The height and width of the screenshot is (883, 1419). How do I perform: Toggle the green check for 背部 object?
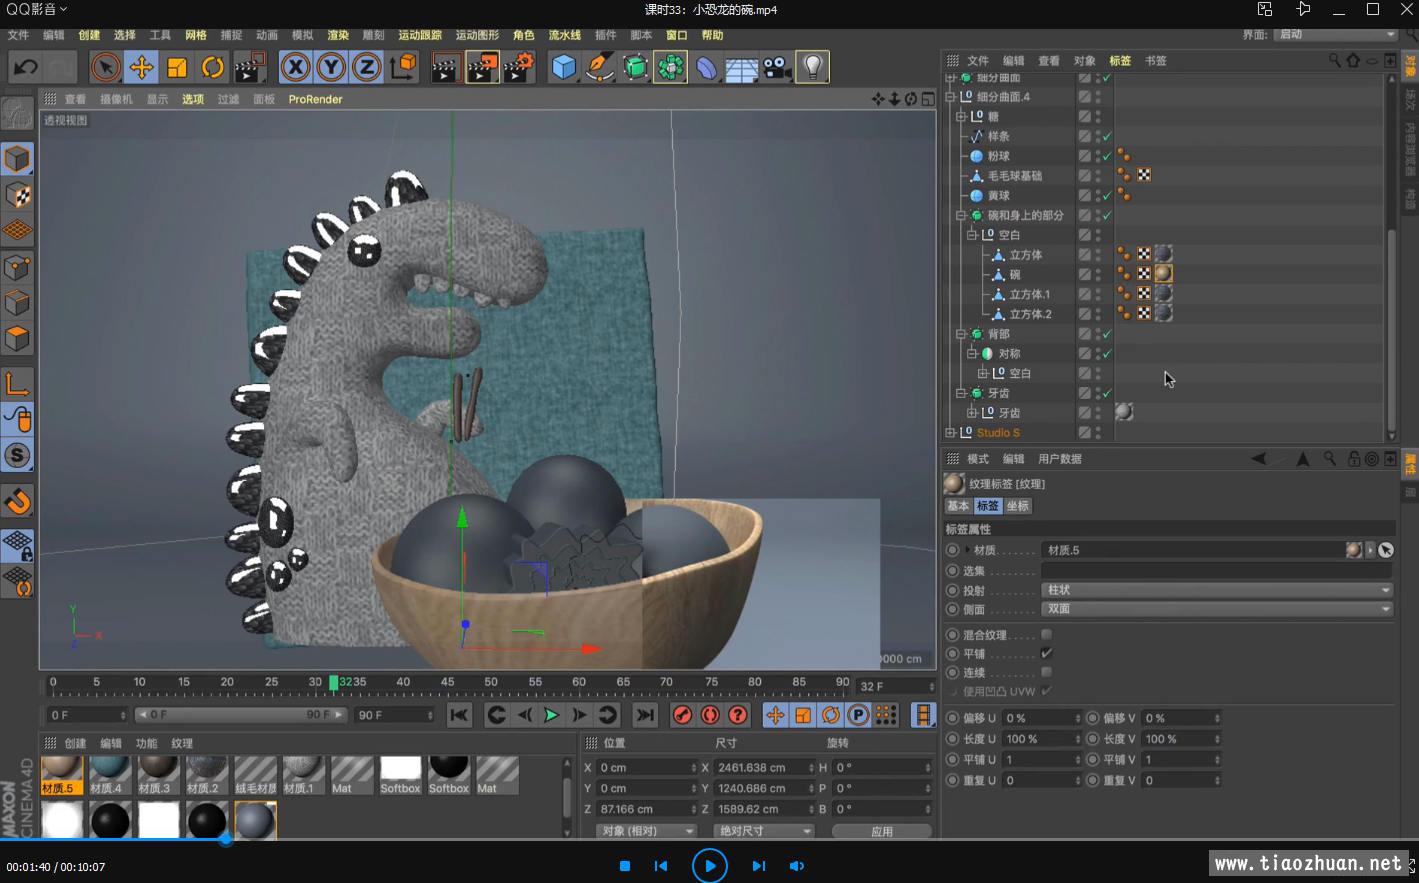(1107, 334)
